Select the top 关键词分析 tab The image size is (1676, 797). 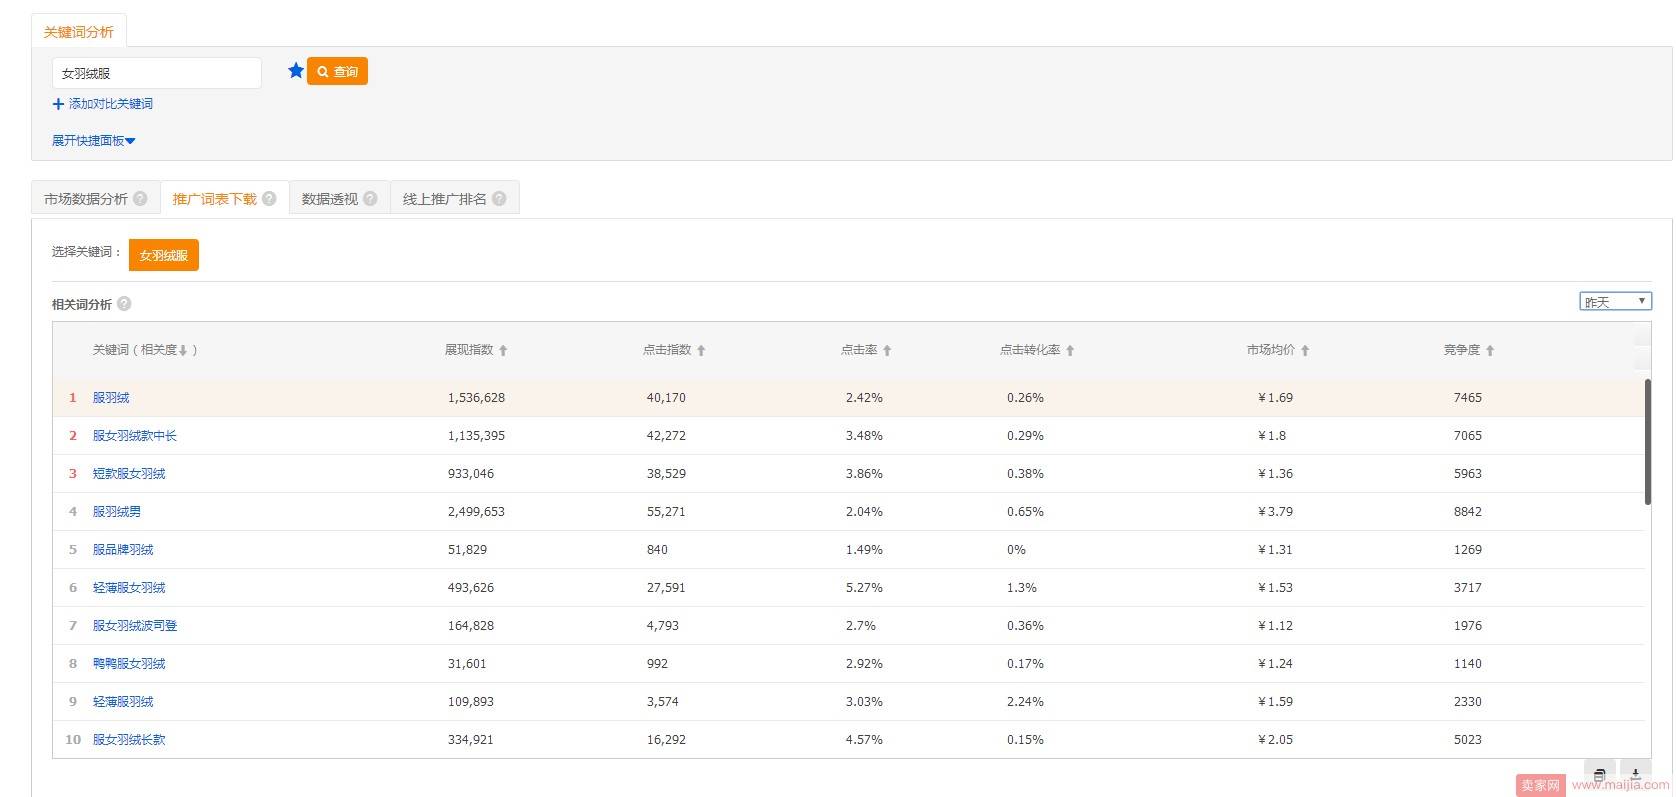point(79,32)
